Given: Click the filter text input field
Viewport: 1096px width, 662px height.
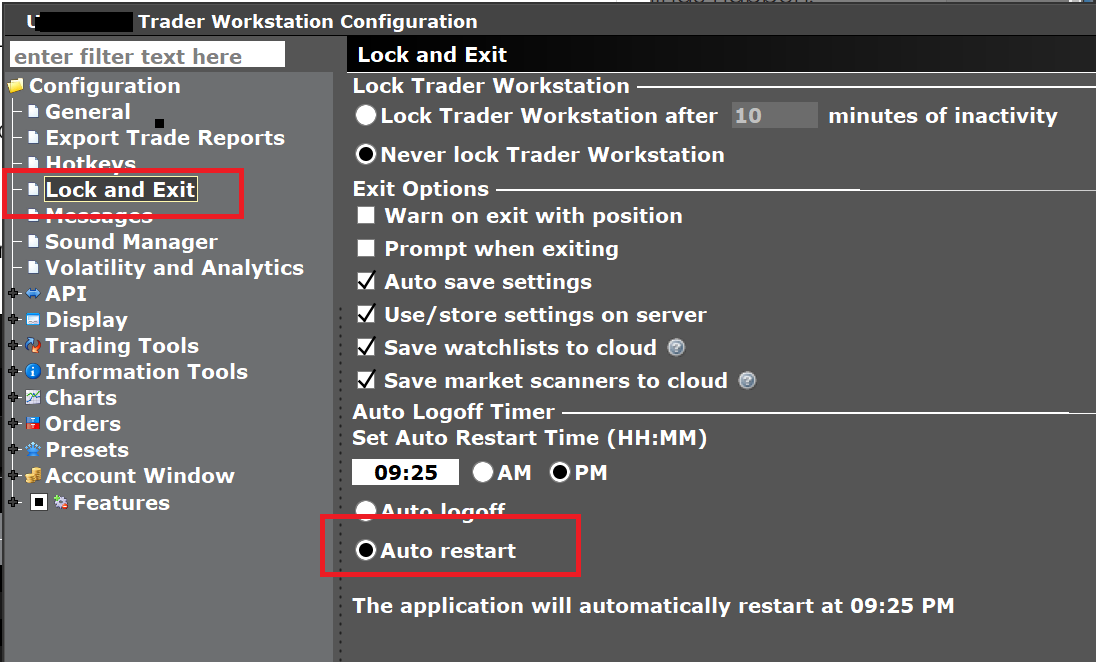Looking at the screenshot, I should 147,55.
